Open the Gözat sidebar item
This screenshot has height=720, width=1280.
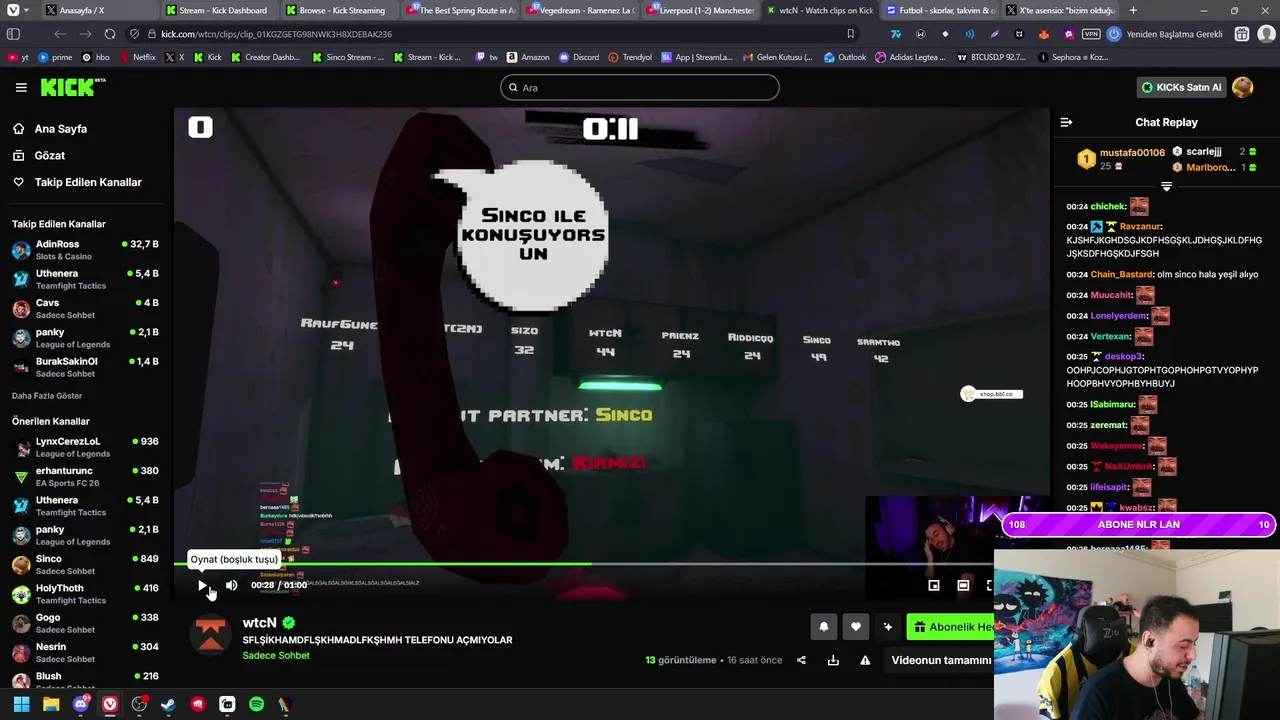tap(49, 155)
